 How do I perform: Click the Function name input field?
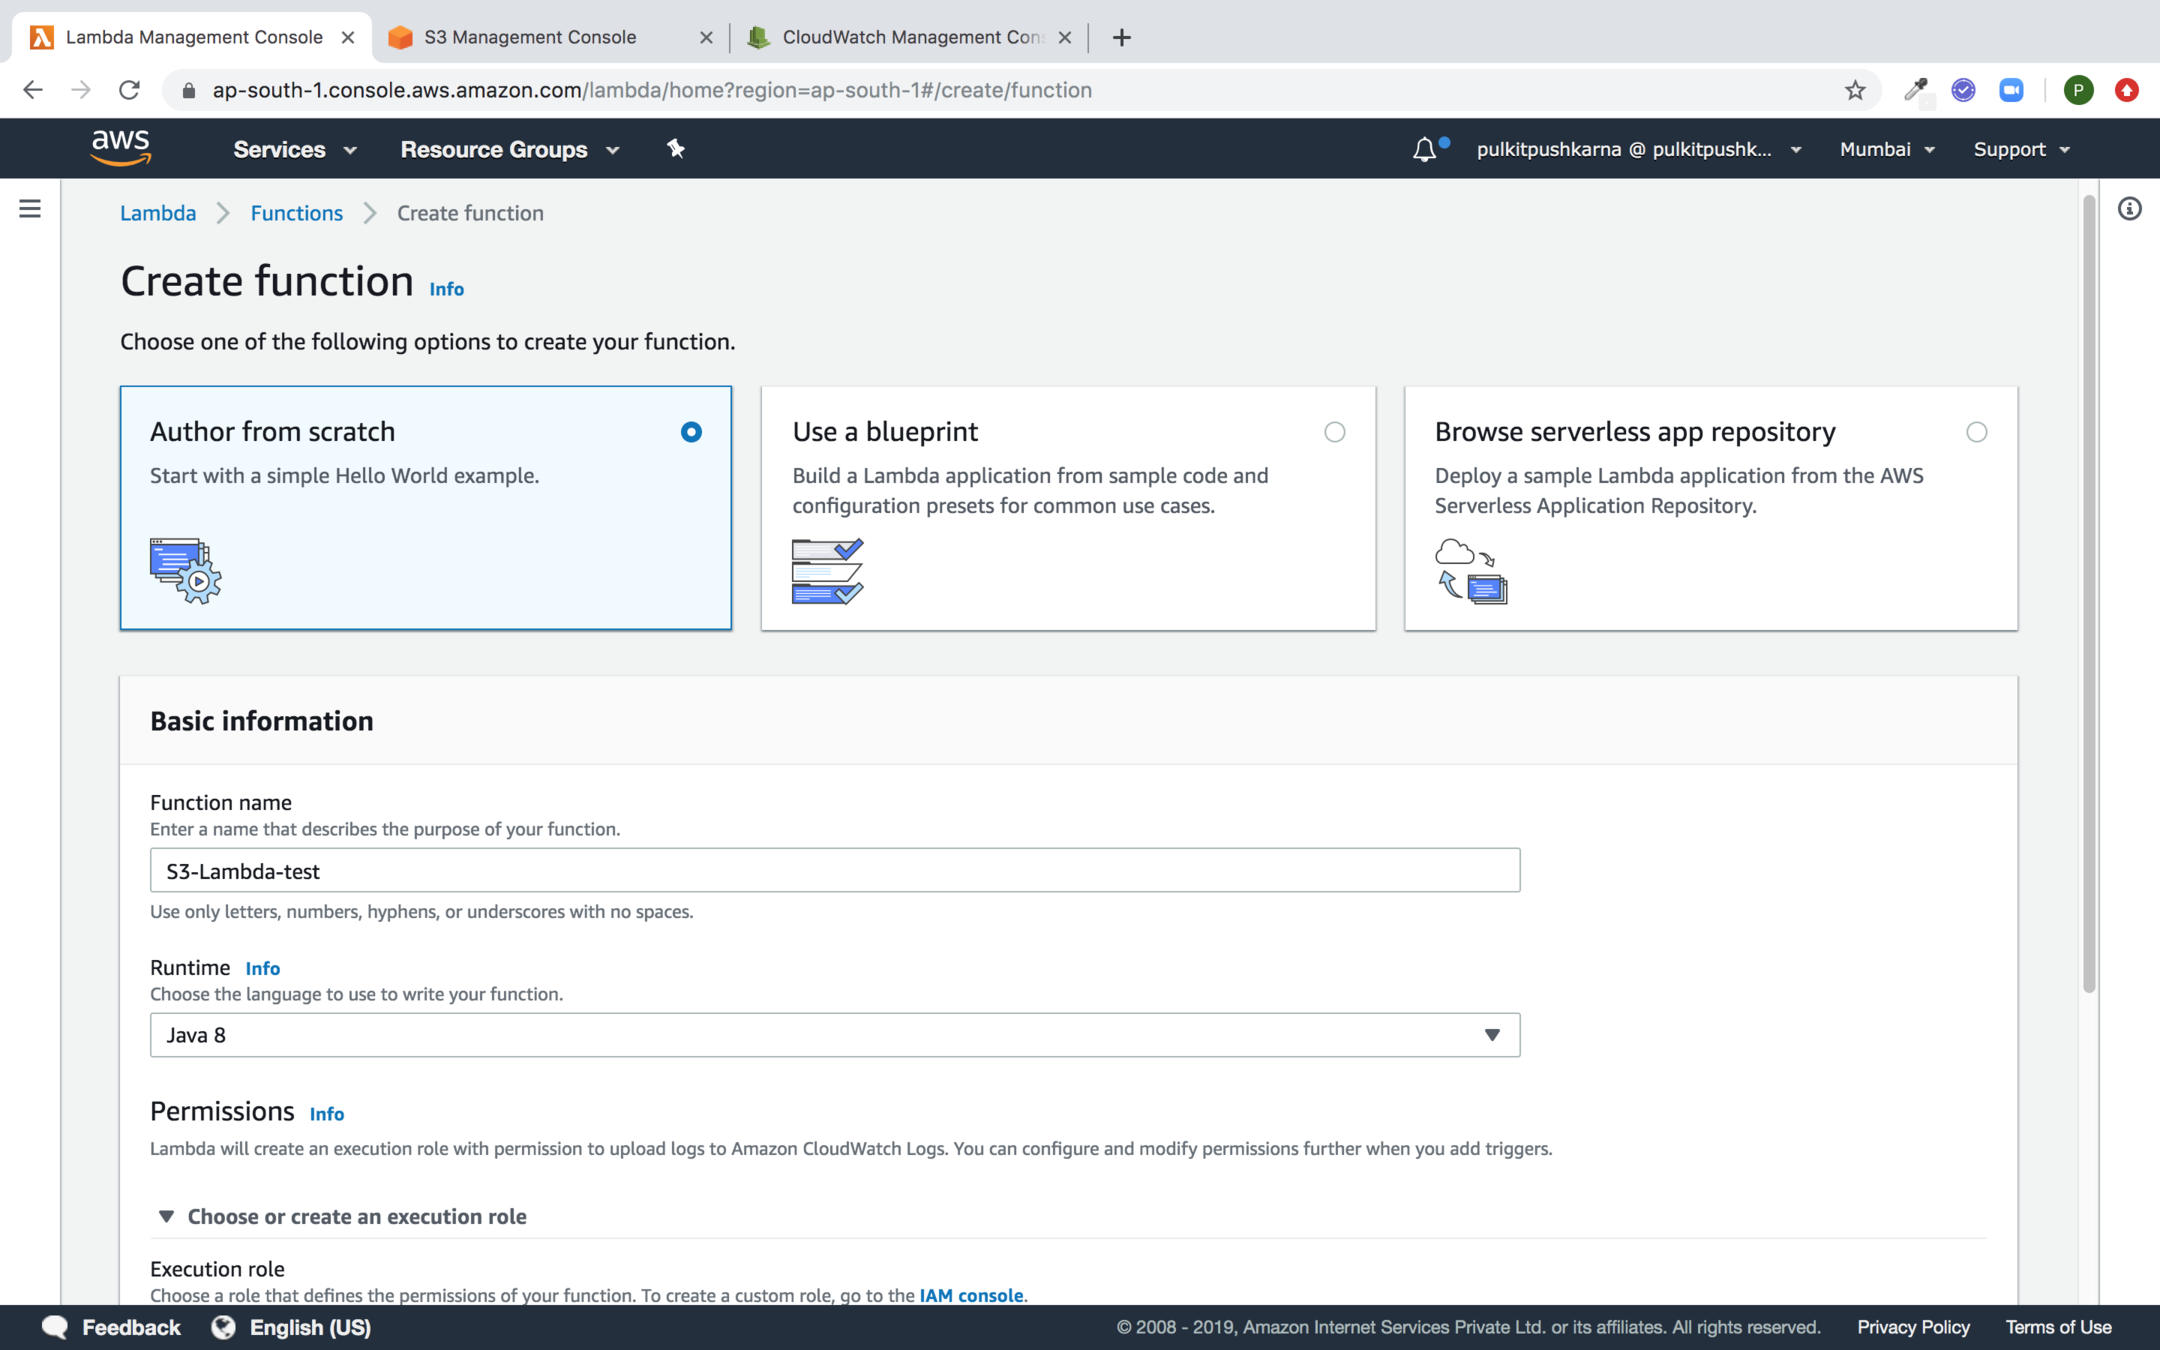[x=834, y=871]
